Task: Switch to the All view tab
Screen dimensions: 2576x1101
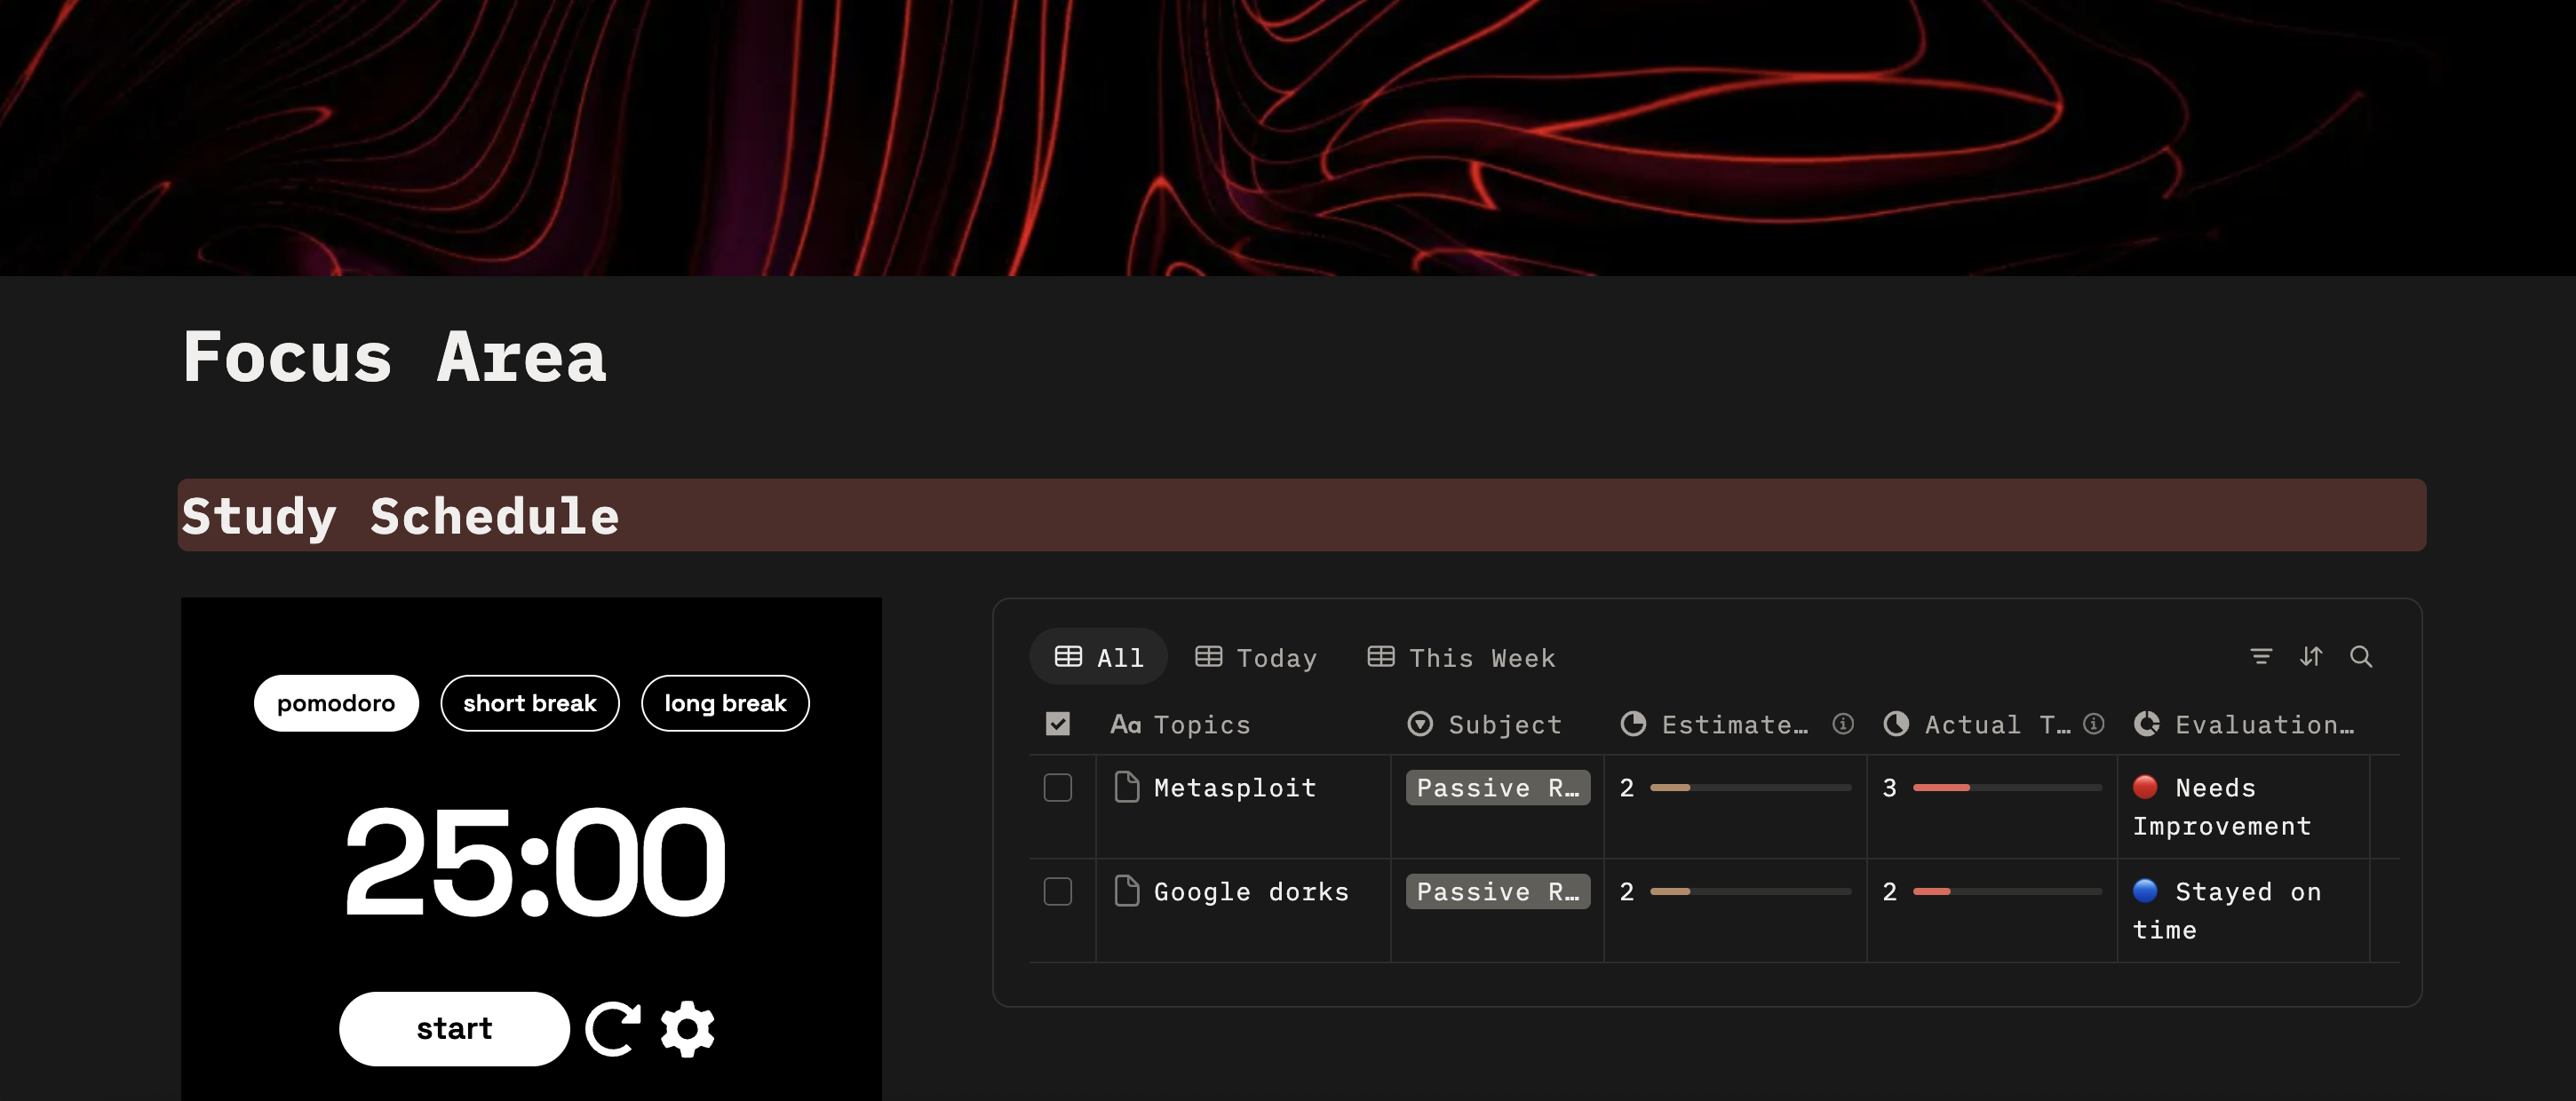Action: point(1098,657)
